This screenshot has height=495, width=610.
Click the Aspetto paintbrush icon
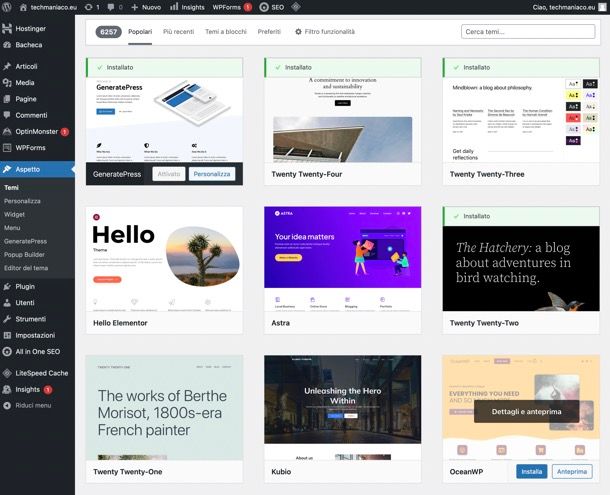click(x=7, y=169)
